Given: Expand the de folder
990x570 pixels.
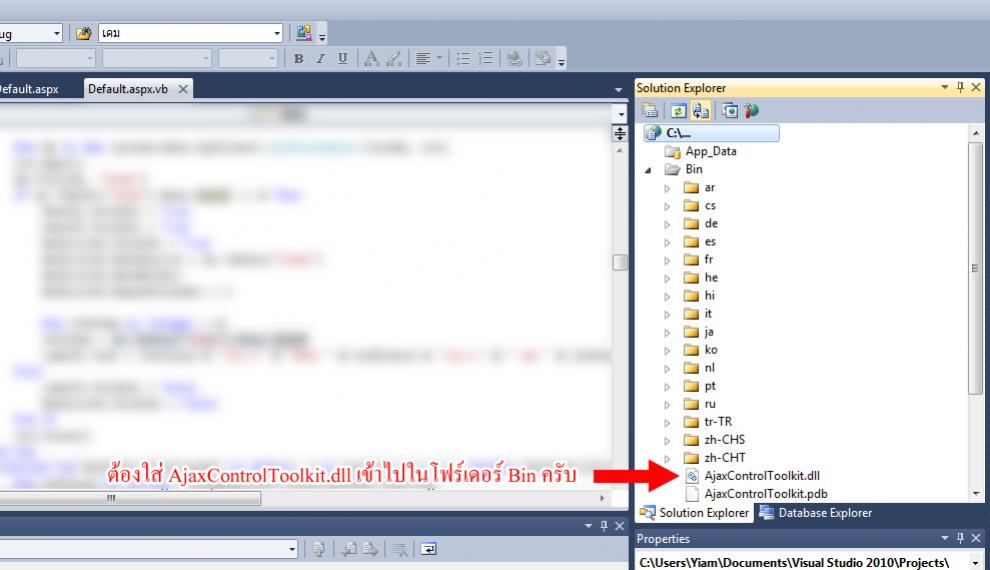Looking at the screenshot, I should point(667,224).
